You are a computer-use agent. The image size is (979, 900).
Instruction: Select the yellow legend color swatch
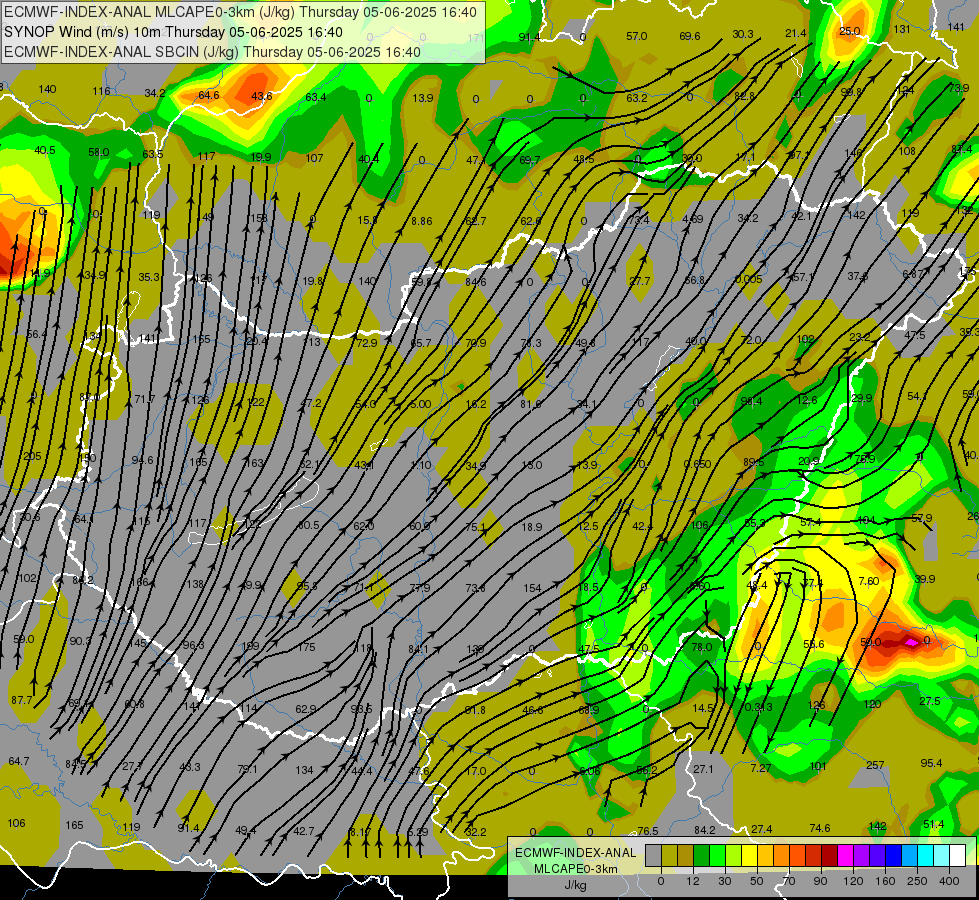(750, 855)
